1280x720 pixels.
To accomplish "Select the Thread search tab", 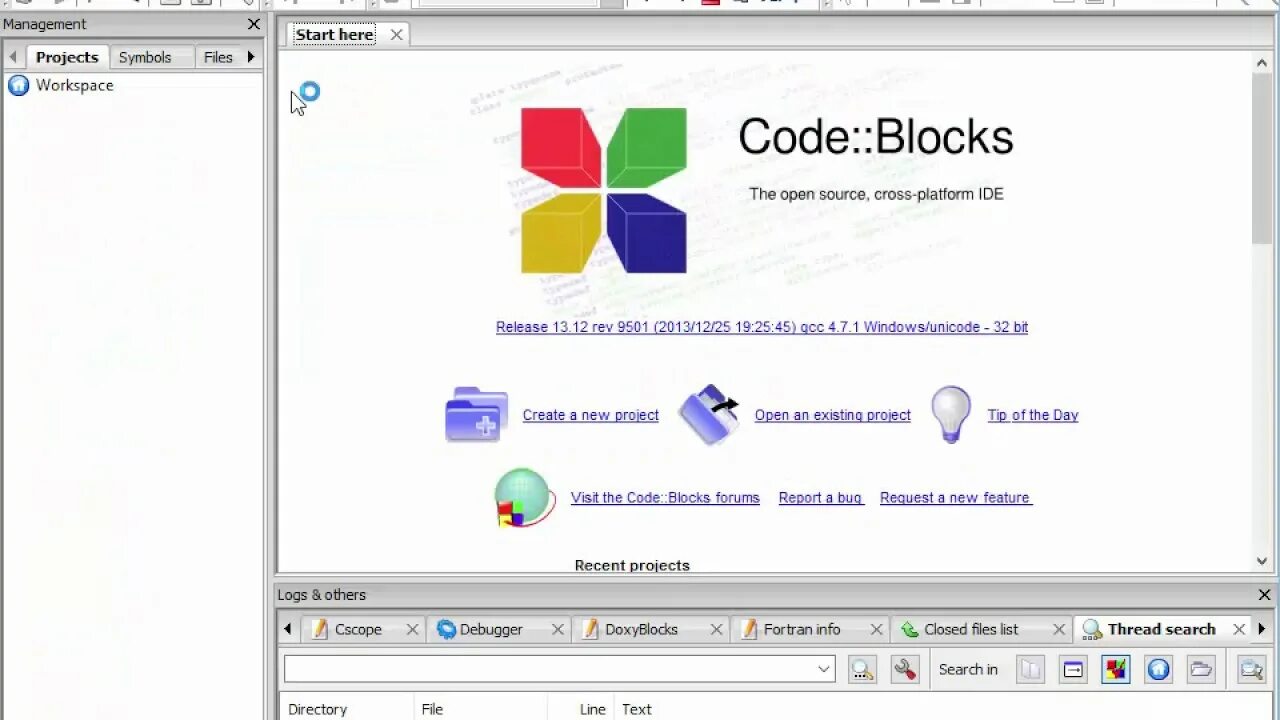I will click(x=1161, y=629).
